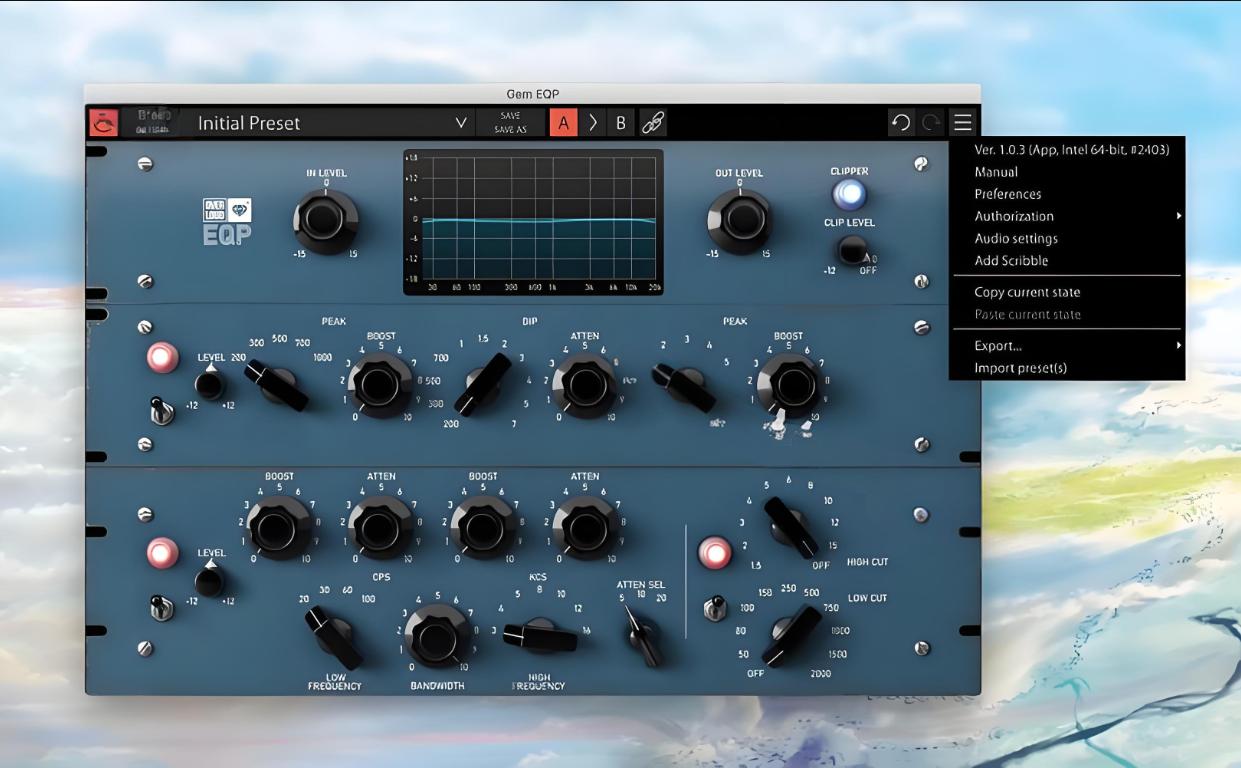Select the B comparison slot
Viewport: 1241px width, 768px height.
point(621,123)
